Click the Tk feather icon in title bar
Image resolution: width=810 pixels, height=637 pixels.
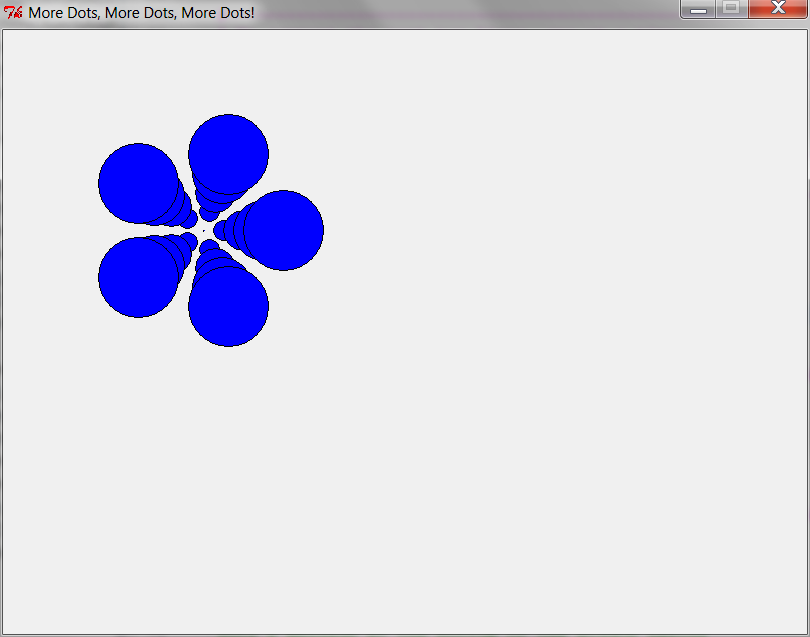tap(13, 13)
